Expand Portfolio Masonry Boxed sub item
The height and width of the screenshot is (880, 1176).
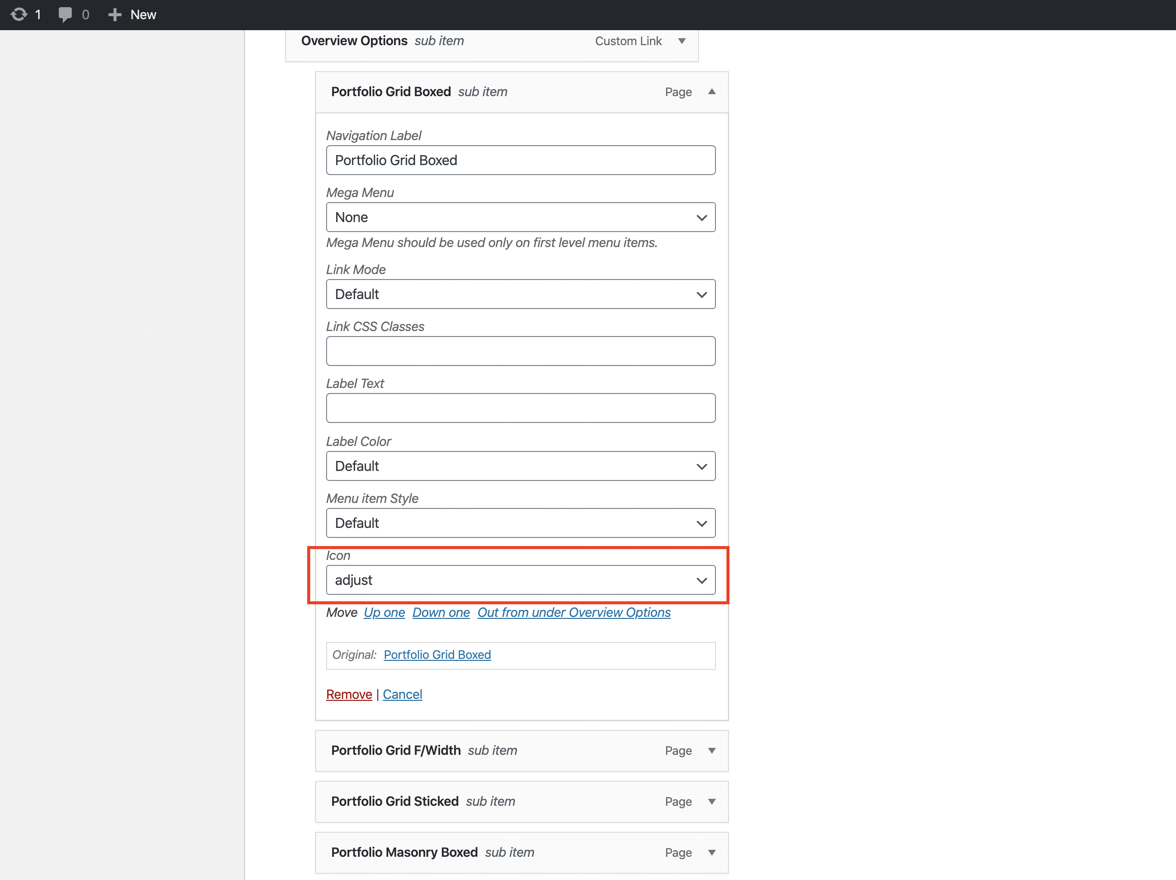coord(711,852)
